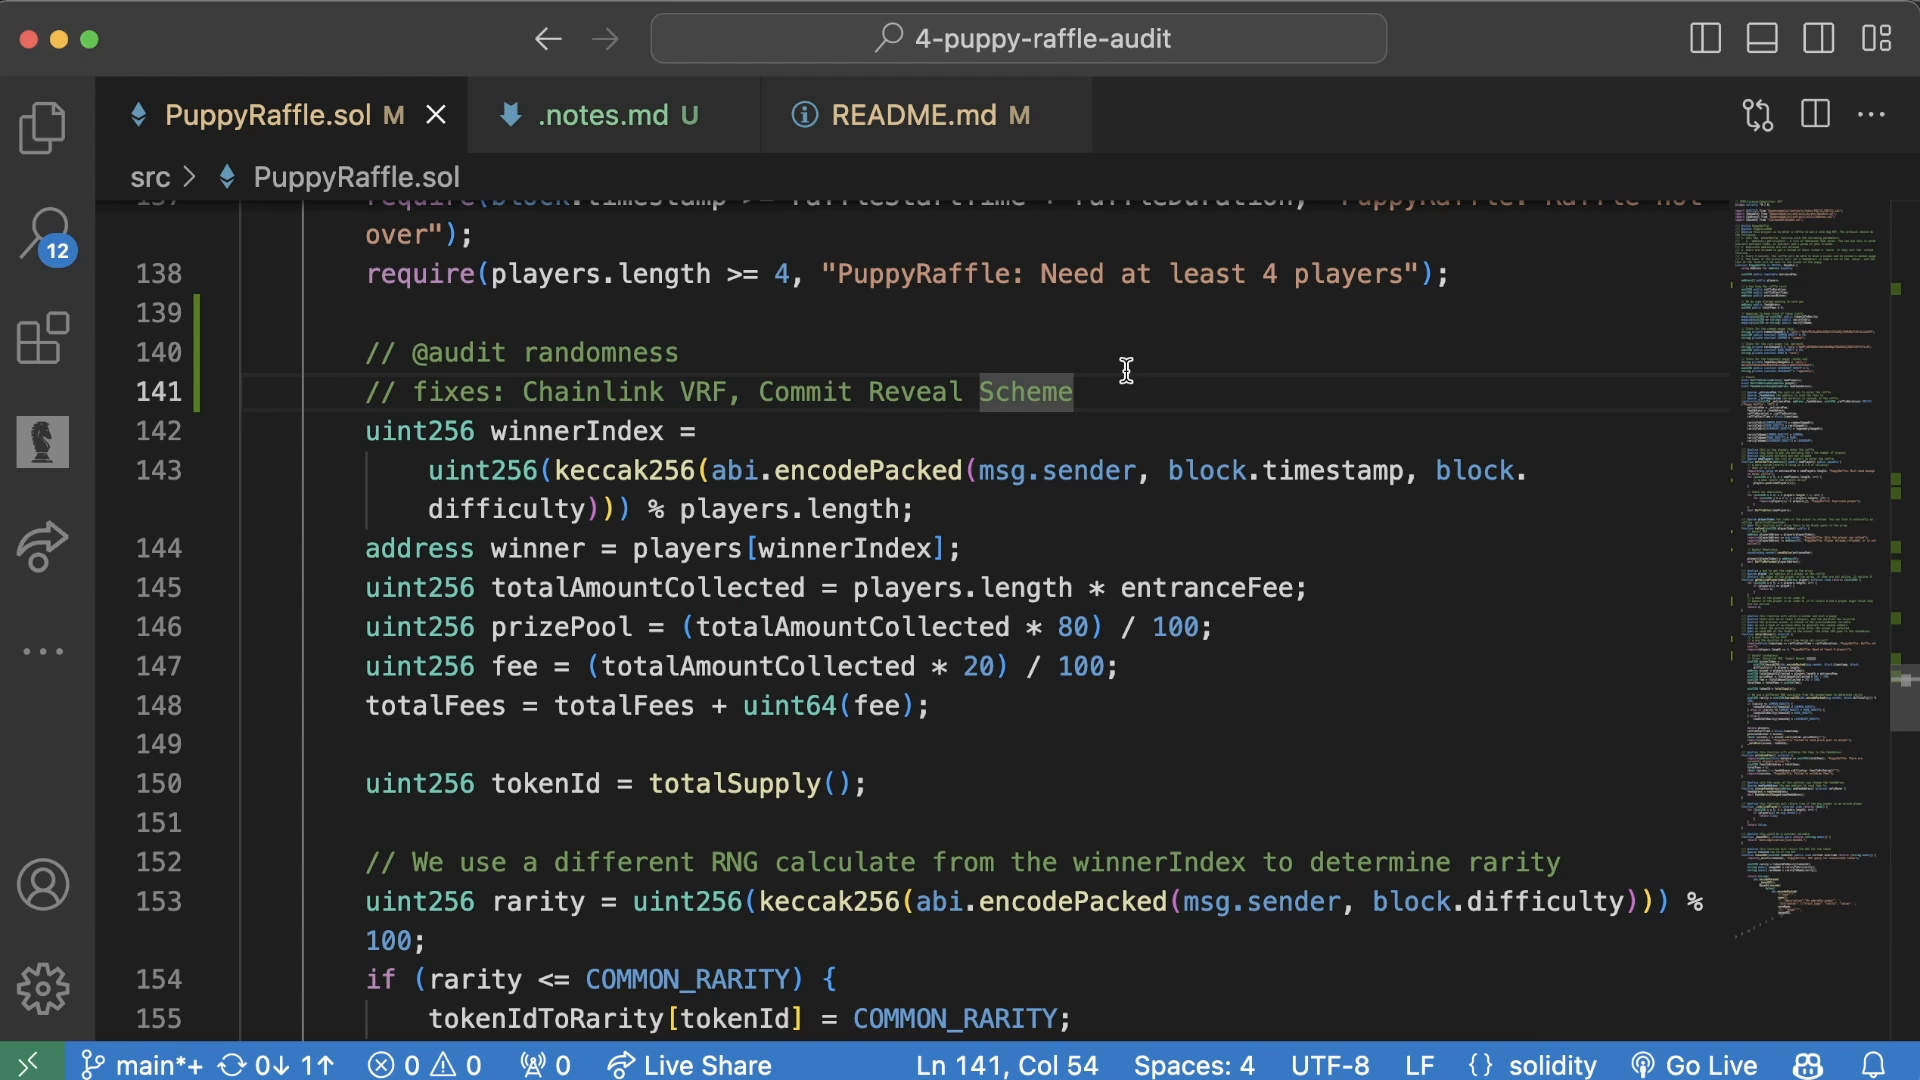Toggle the primary sidebar visibility

tap(1704, 39)
